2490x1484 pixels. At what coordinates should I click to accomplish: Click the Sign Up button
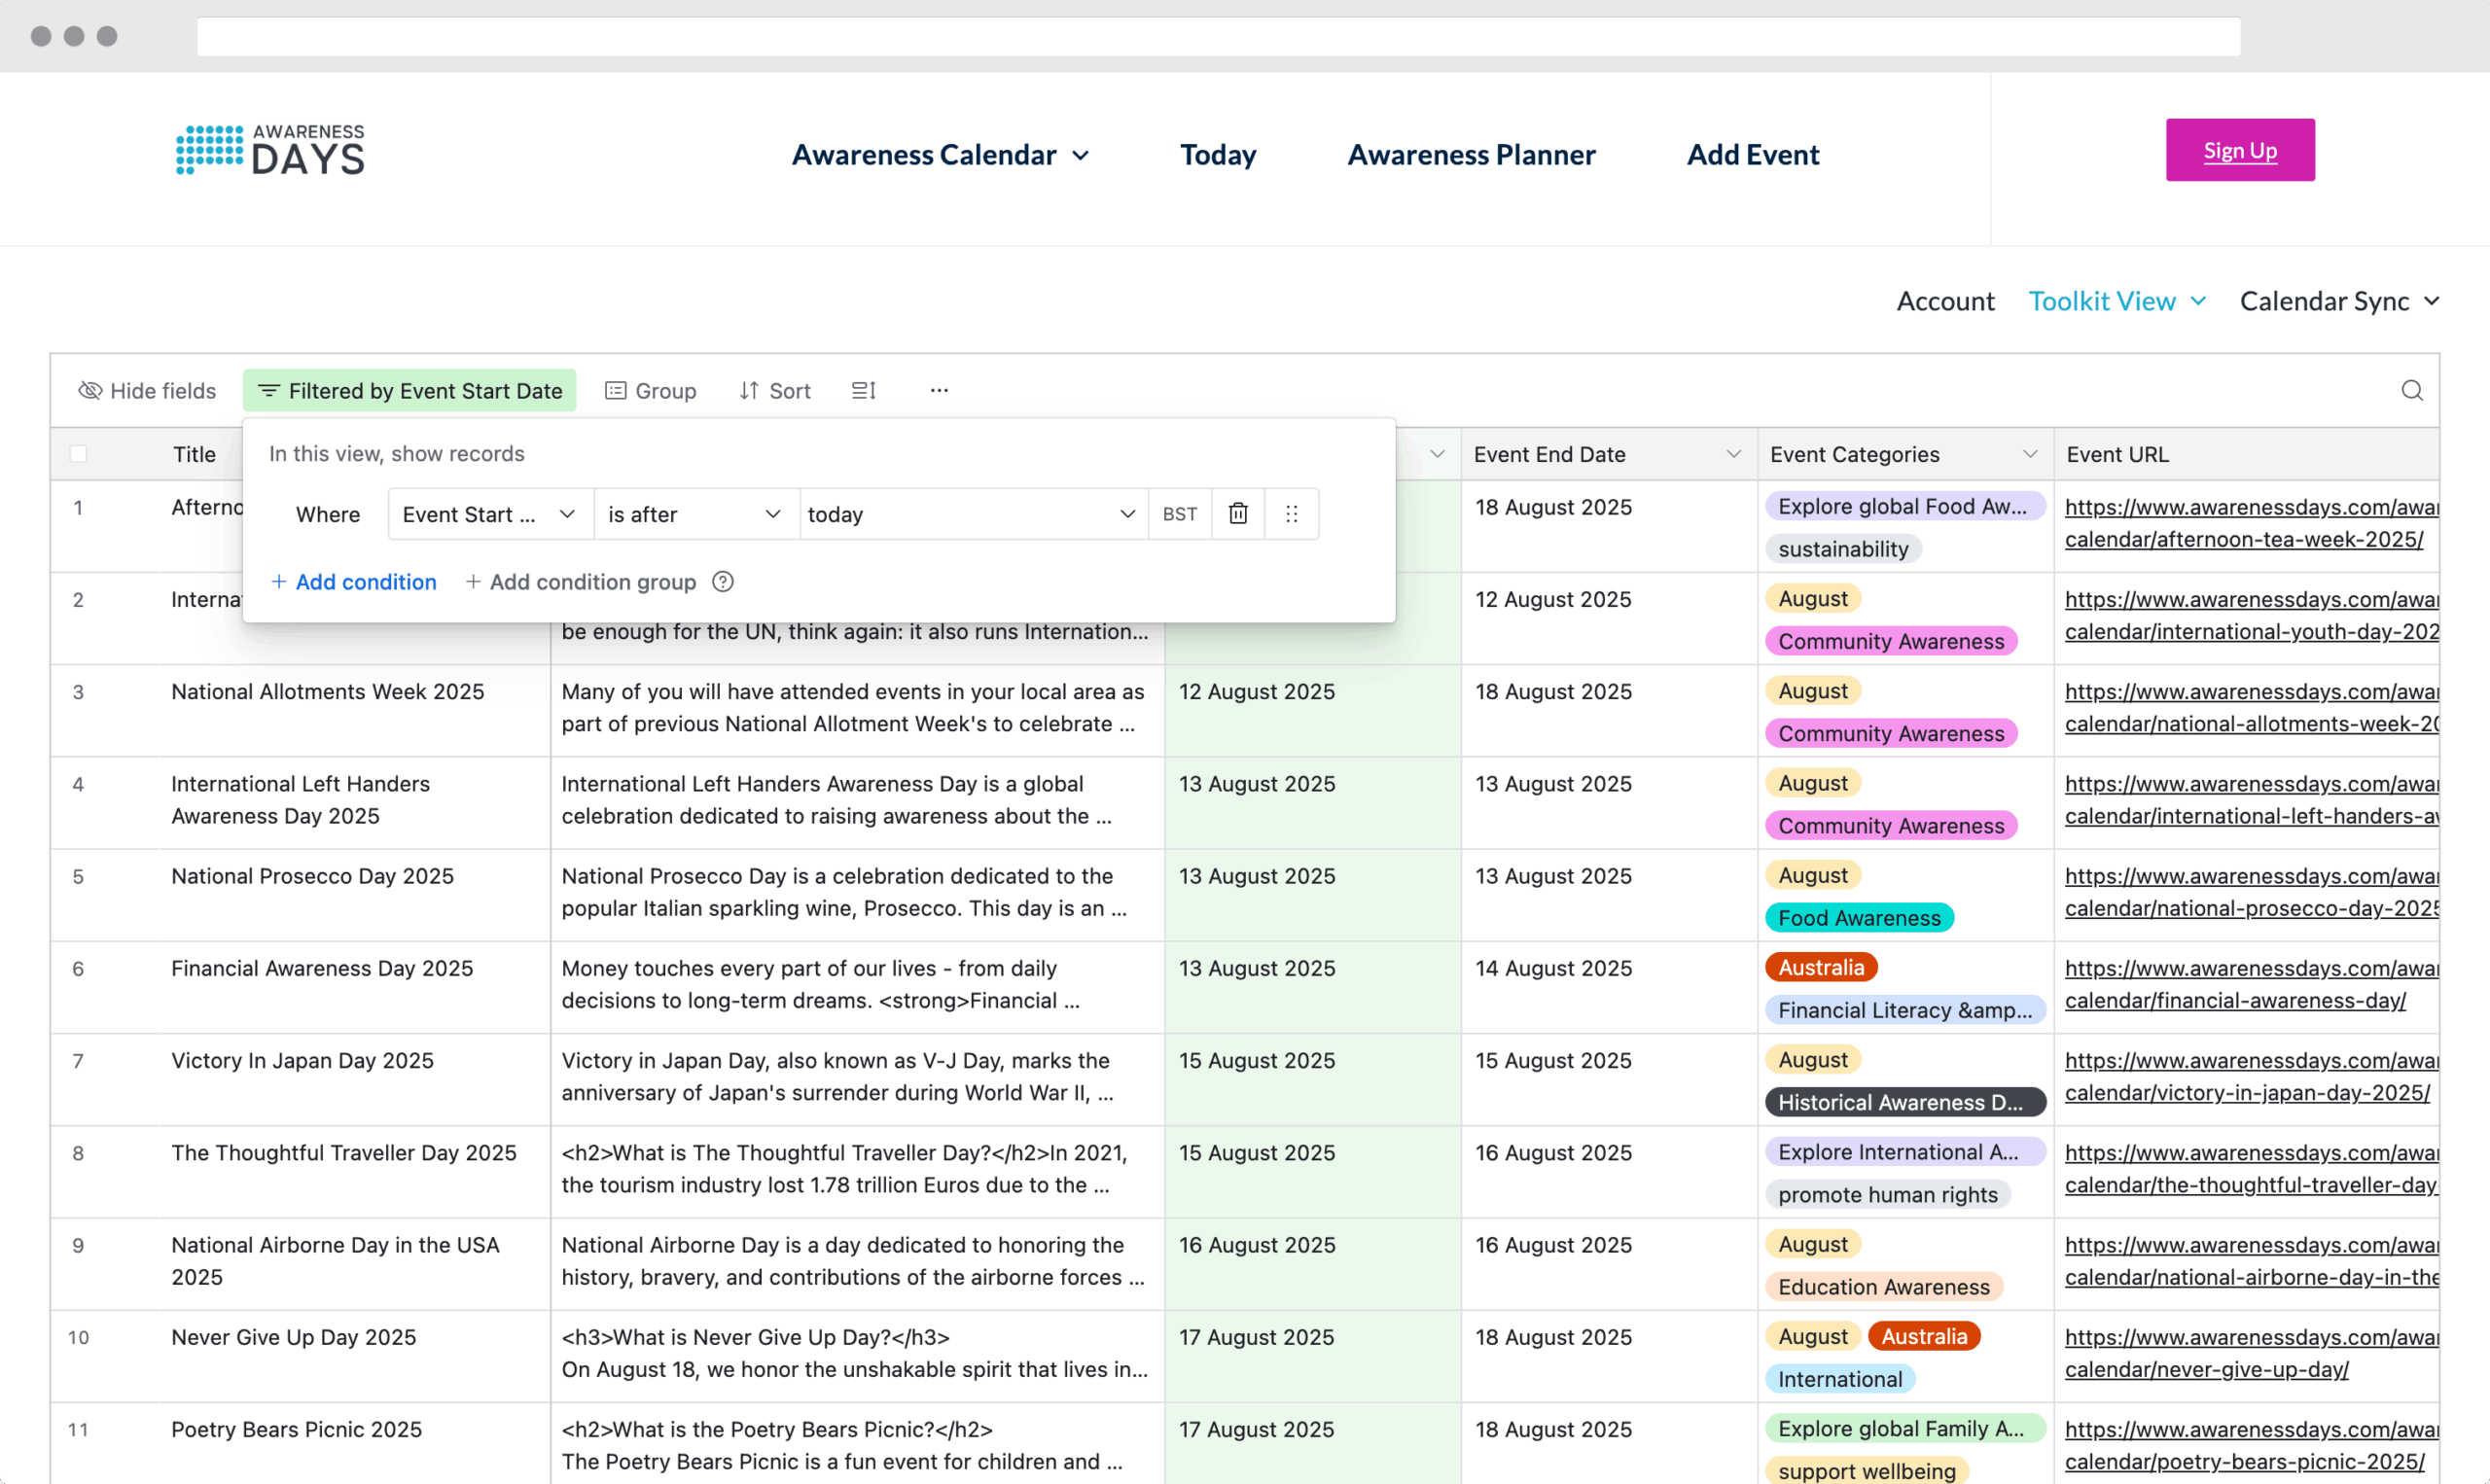pyautogui.click(x=2239, y=151)
